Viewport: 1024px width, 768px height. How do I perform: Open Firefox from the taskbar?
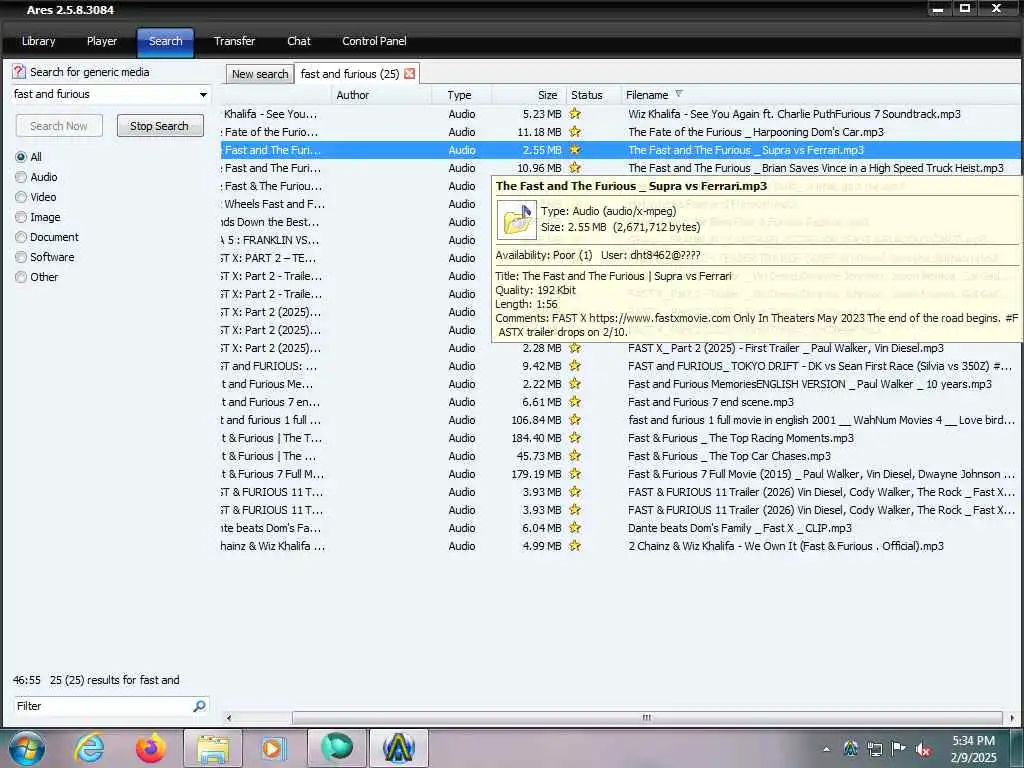150,748
